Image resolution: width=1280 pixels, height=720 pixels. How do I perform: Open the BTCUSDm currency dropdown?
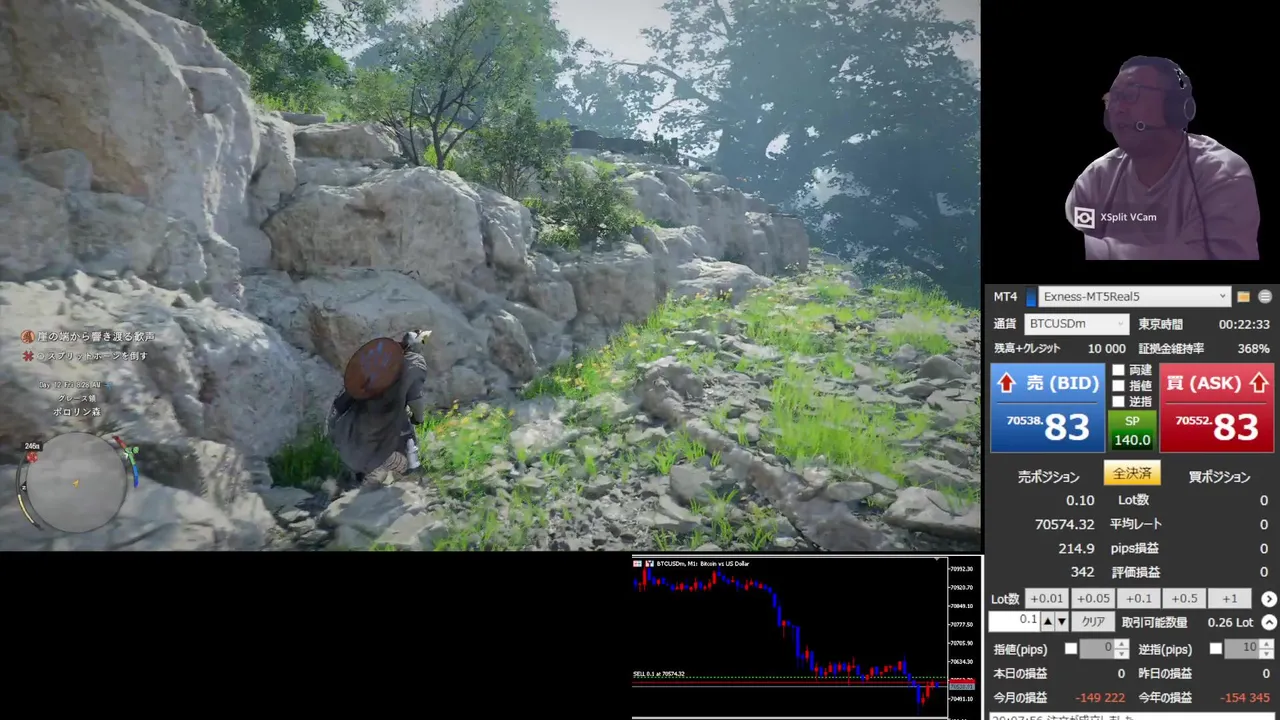[1077, 324]
